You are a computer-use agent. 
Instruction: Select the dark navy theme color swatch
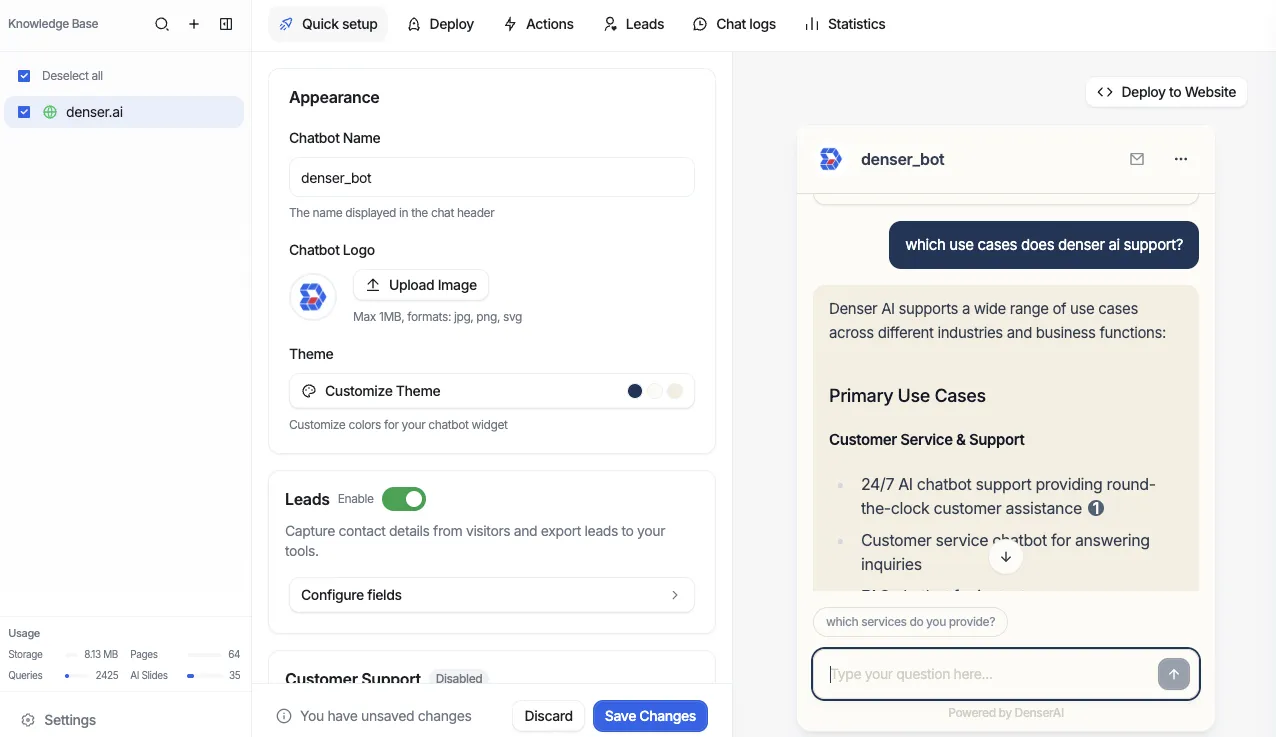coord(635,391)
